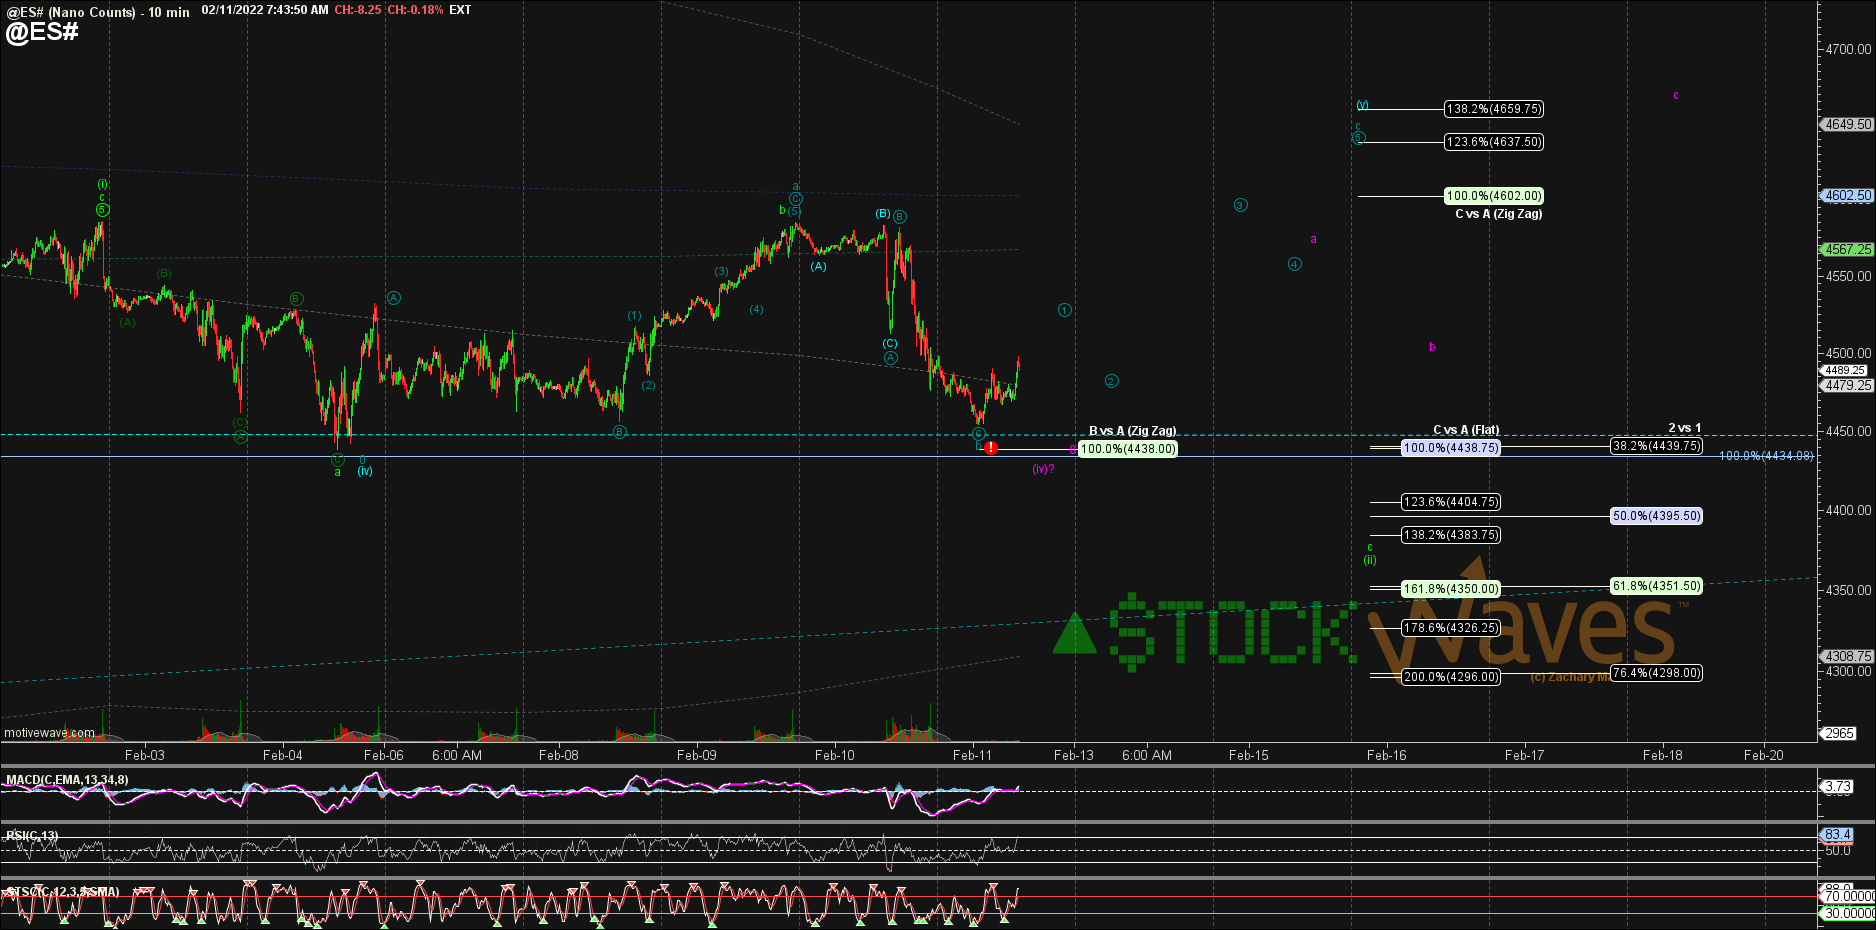Image resolution: width=1876 pixels, height=930 pixels.
Task: Click the 4649.50 price axis tag
Action: coord(1846,125)
